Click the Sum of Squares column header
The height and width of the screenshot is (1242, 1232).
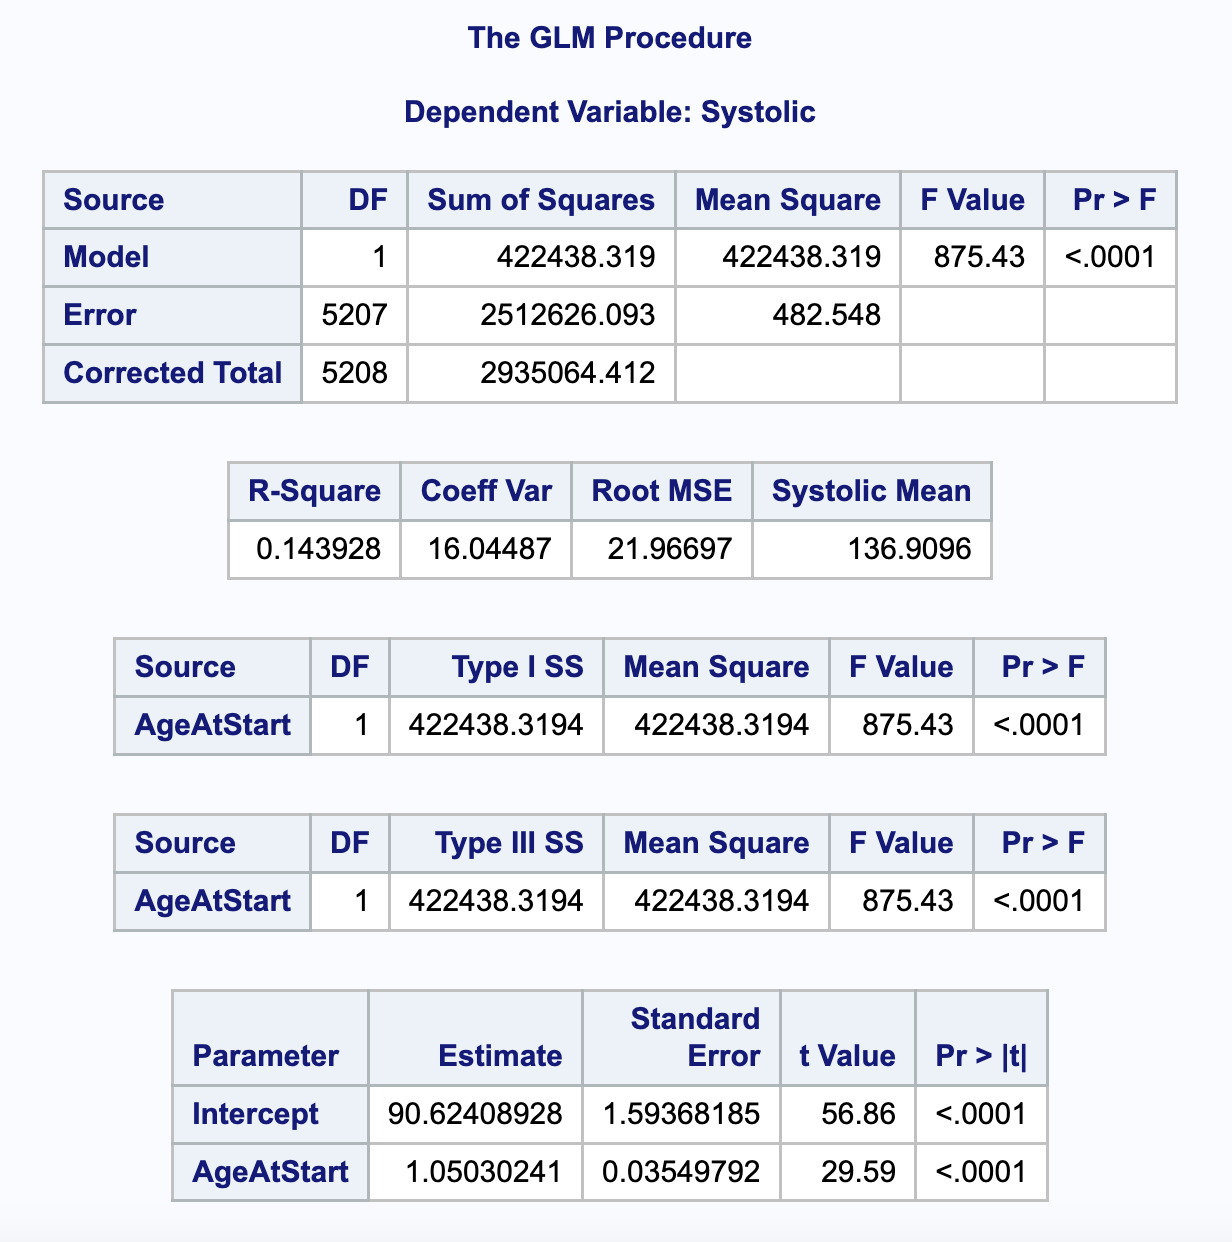(541, 200)
